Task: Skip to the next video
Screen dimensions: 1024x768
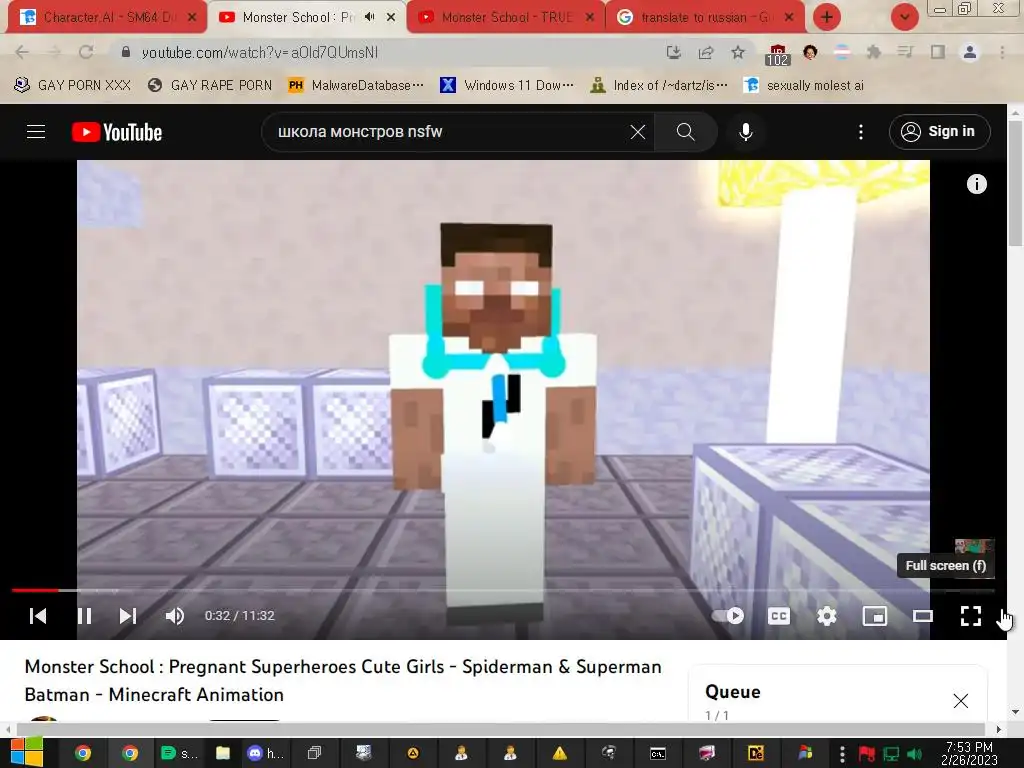Action: click(128, 616)
